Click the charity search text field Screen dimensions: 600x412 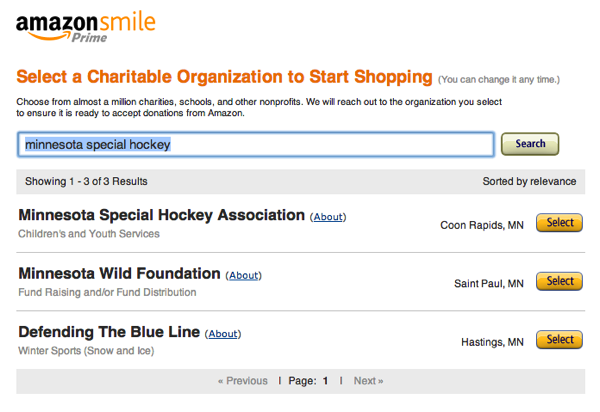pyautogui.click(x=255, y=144)
